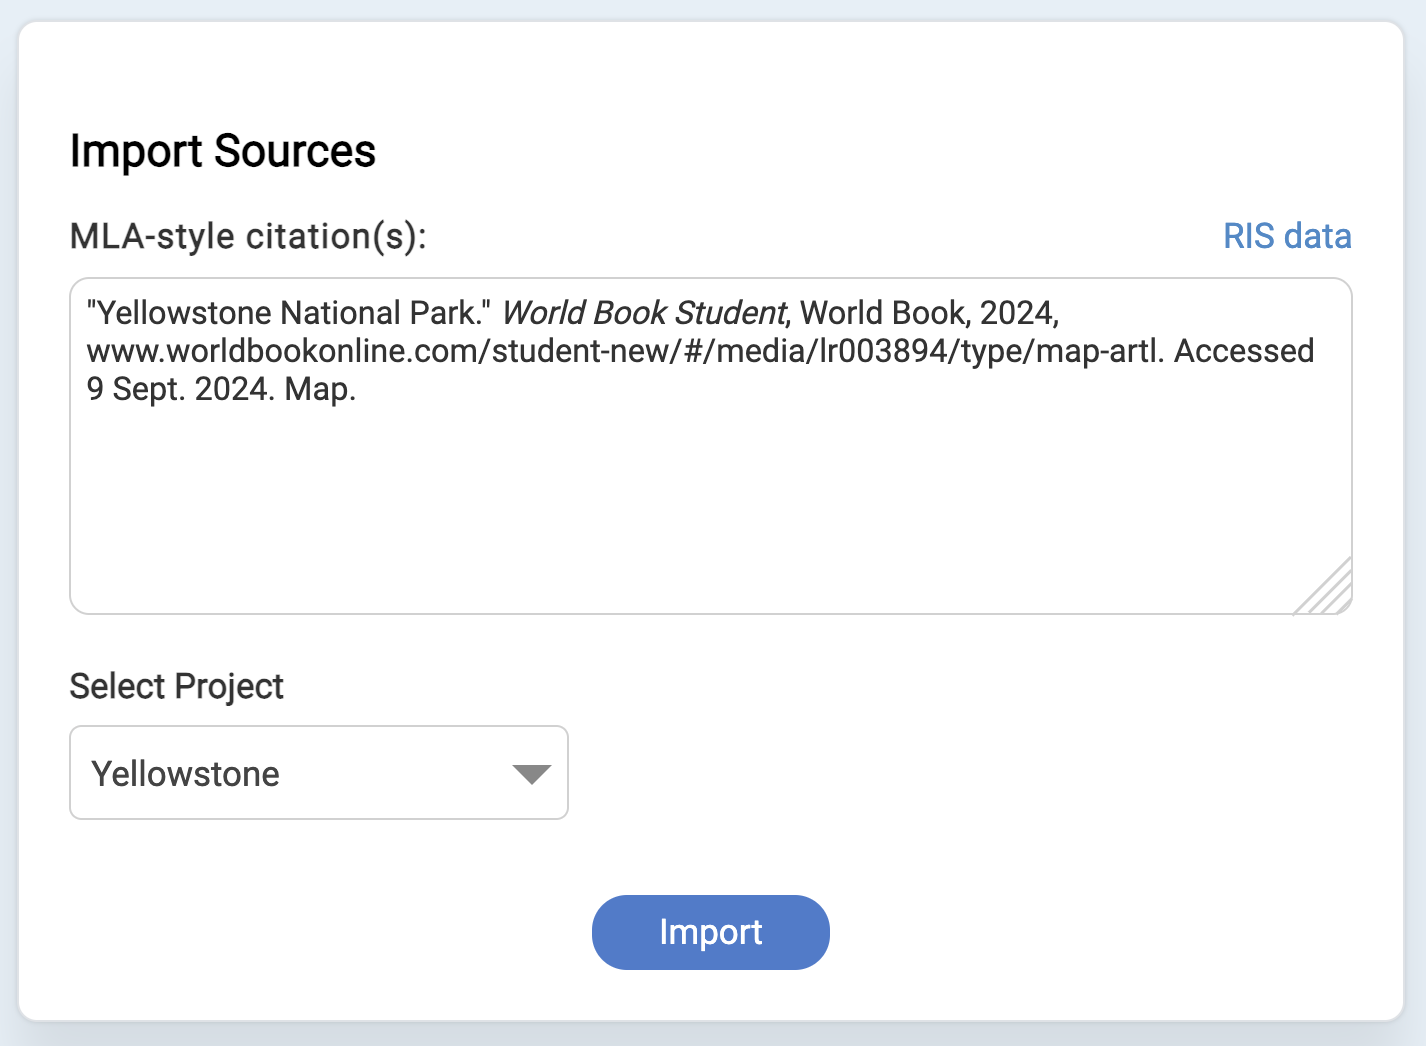The height and width of the screenshot is (1046, 1426).
Task: Click the "Import Sources" heading
Action: [x=222, y=151]
